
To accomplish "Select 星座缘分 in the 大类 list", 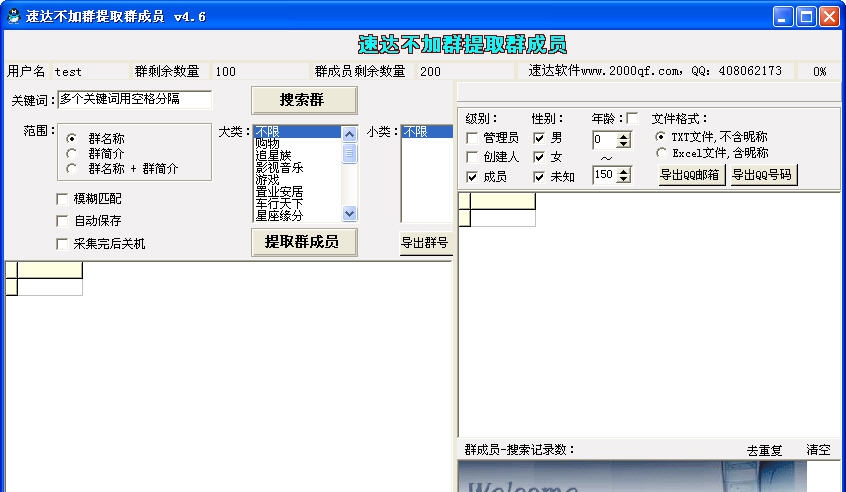I will pyautogui.click(x=297, y=216).
